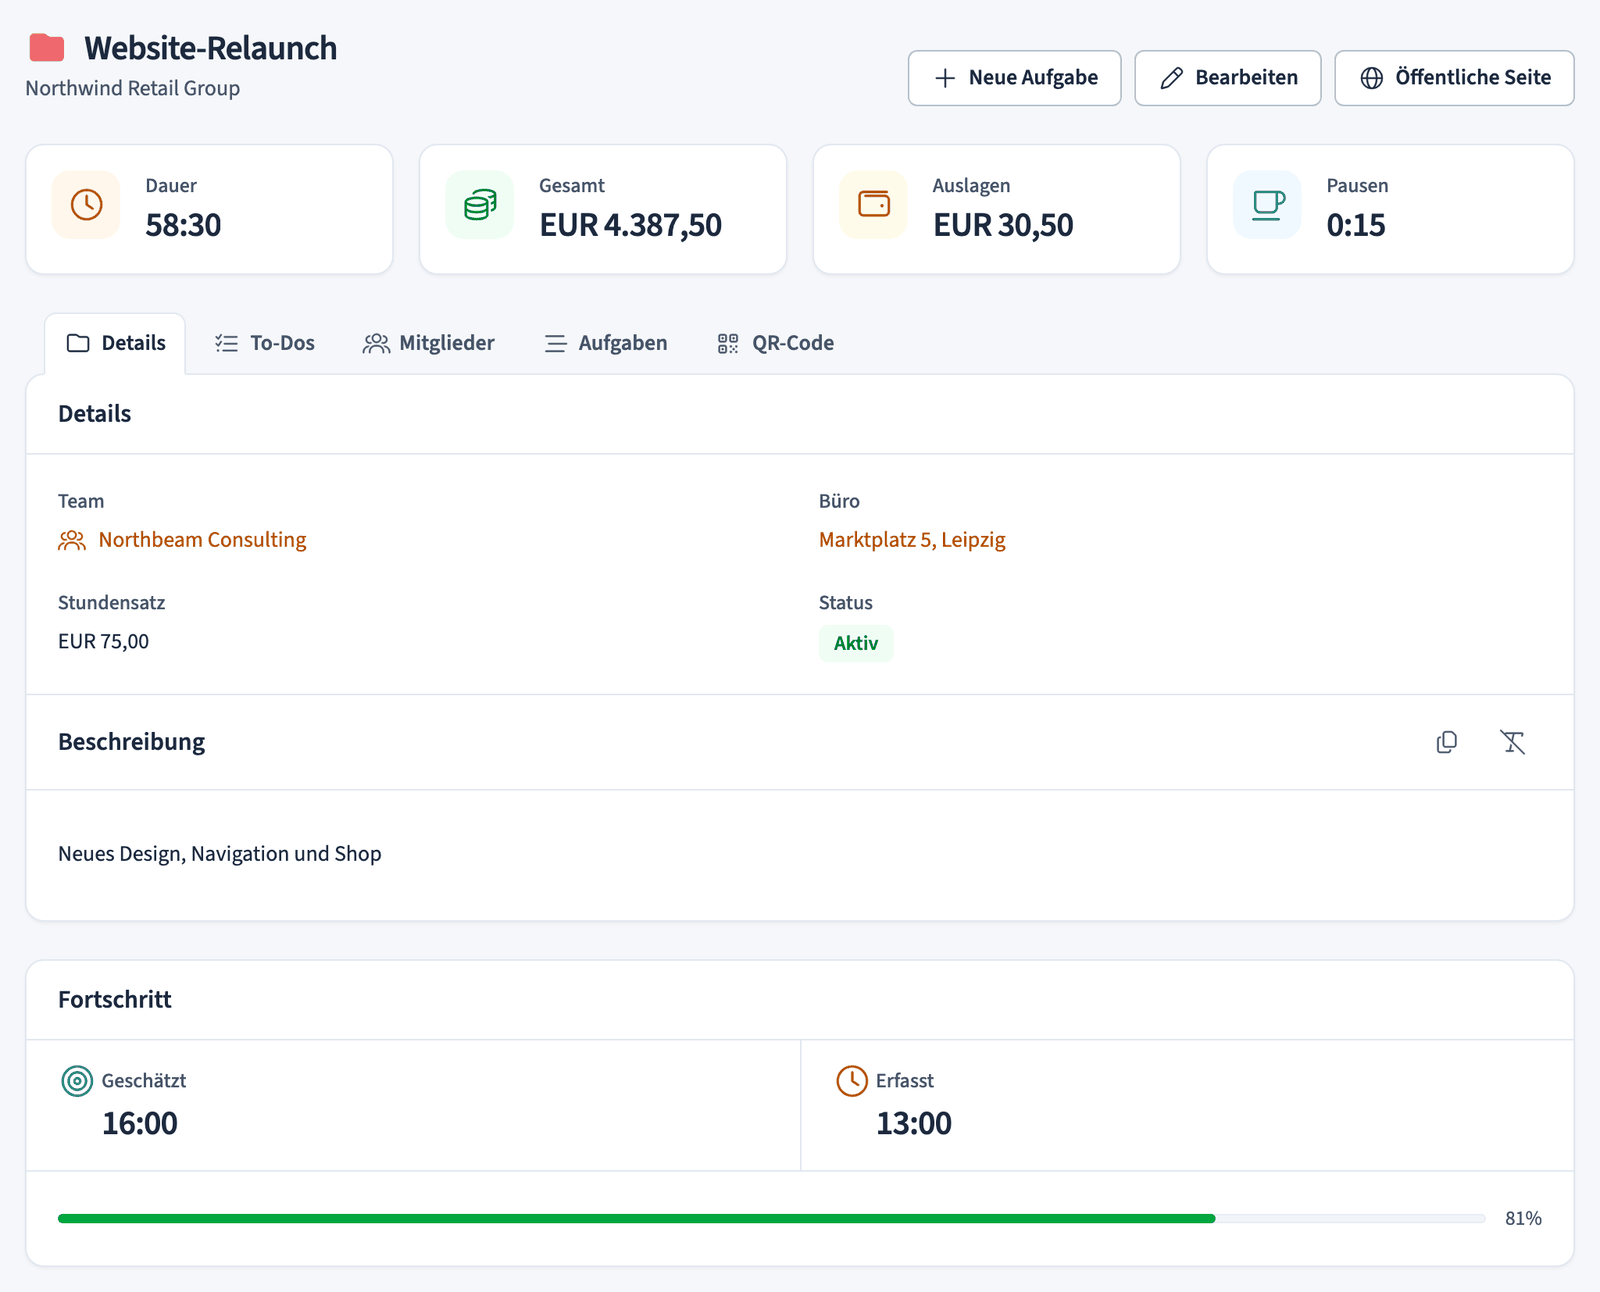Open the Marktplatz 5, Leipzig office link

click(912, 540)
